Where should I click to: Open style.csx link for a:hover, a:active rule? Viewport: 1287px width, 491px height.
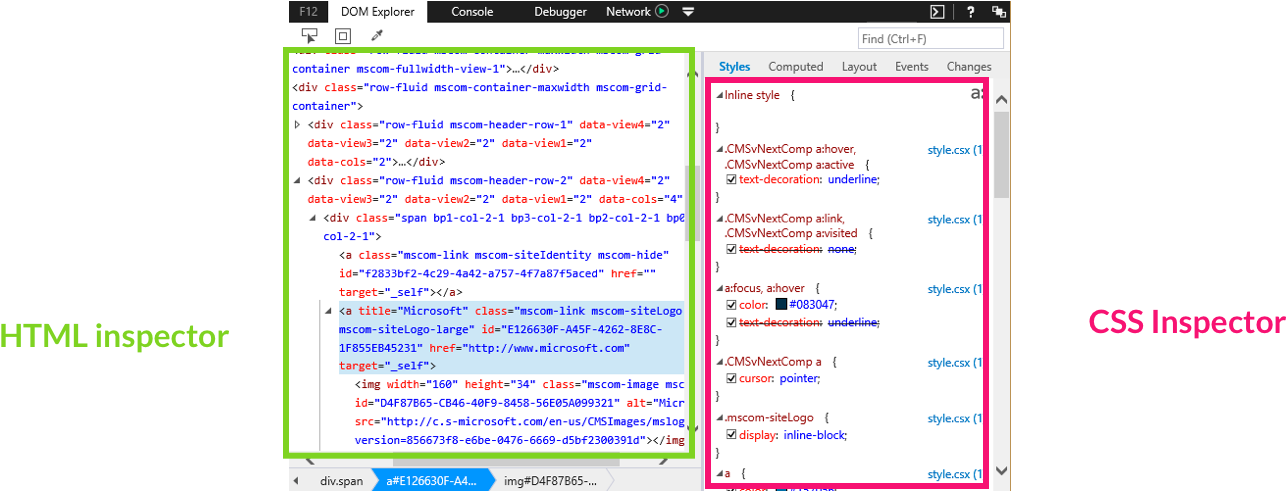click(x=955, y=150)
